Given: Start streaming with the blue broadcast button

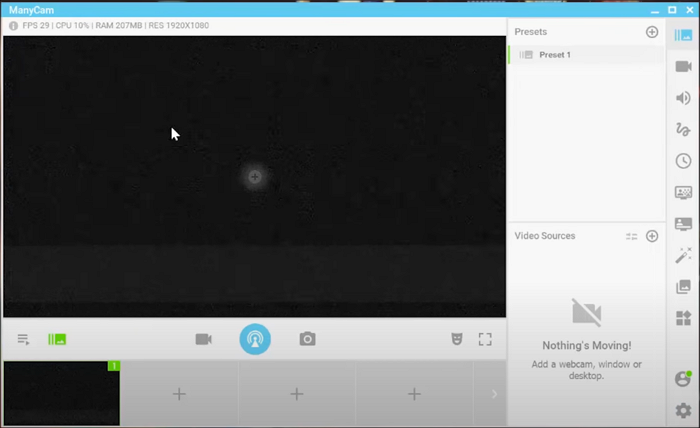Looking at the screenshot, I should 255,339.
